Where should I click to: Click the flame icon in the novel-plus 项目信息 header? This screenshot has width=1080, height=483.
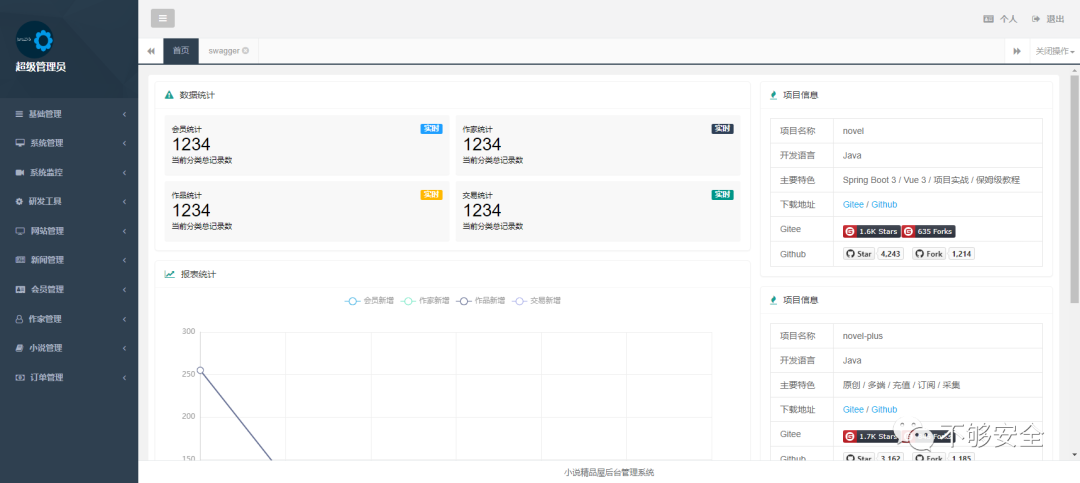pos(773,300)
